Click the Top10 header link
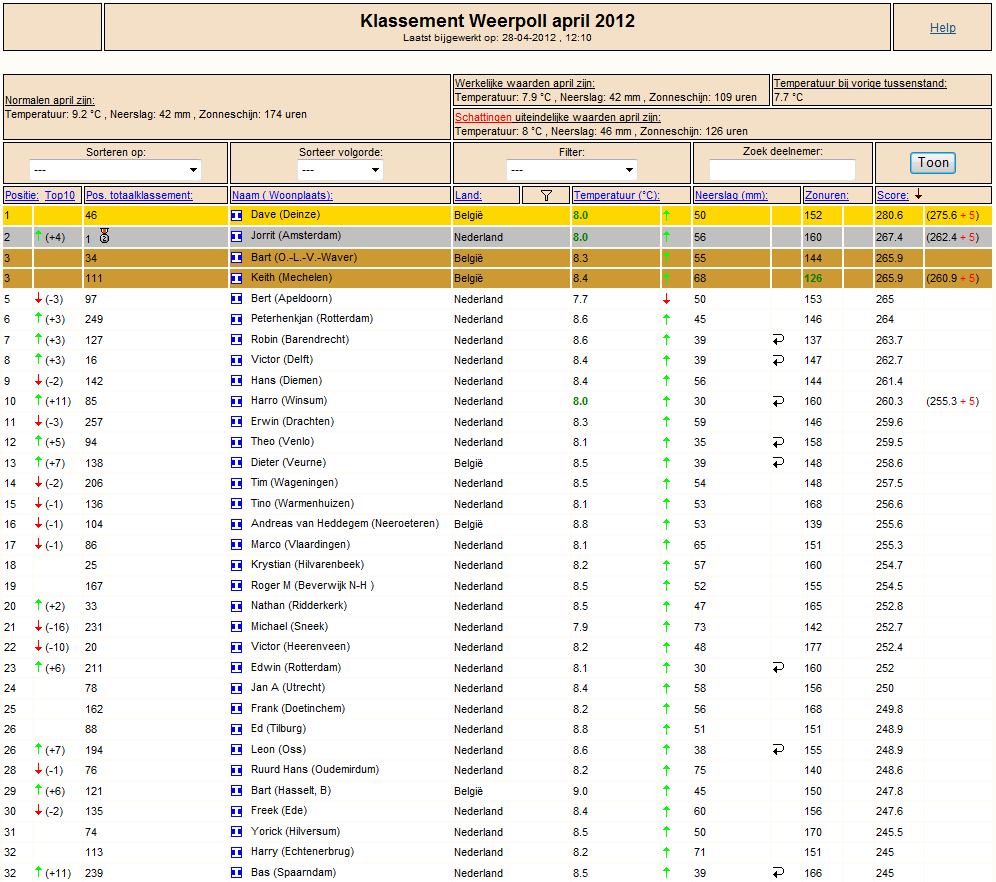Screen dimensions: 996x882 pyautogui.click(x=60, y=195)
